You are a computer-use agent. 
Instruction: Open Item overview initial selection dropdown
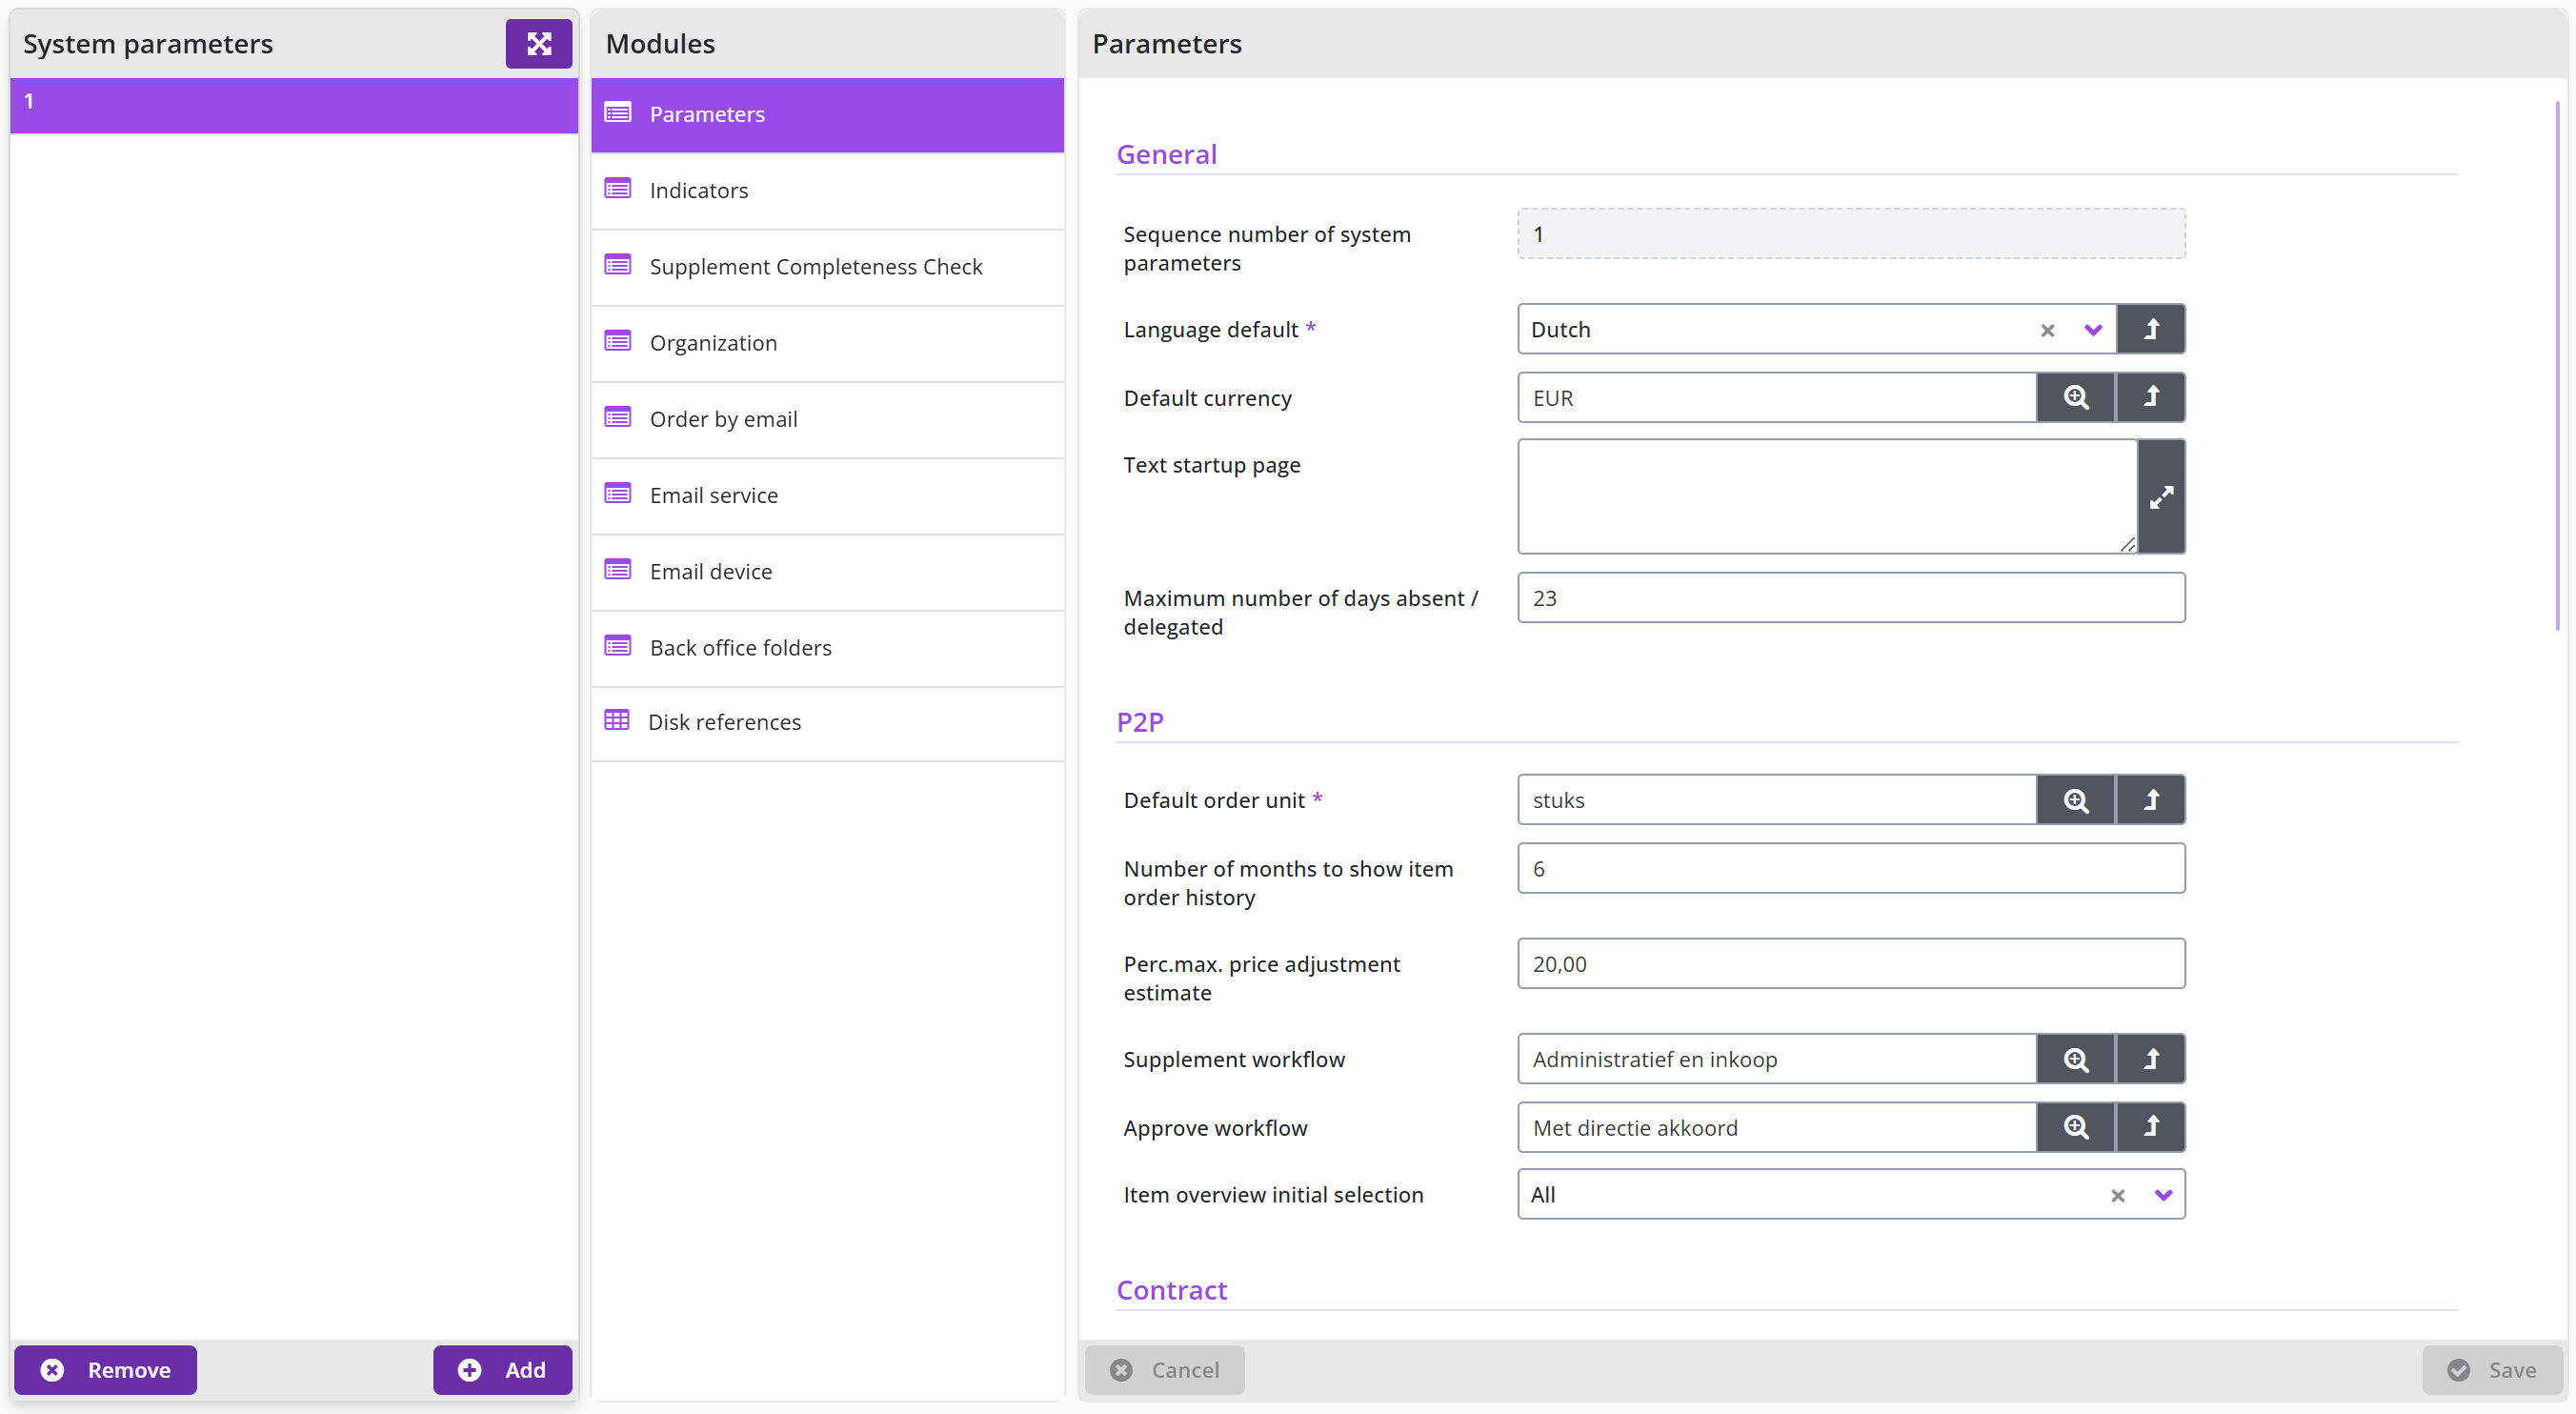point(2163,1195)
